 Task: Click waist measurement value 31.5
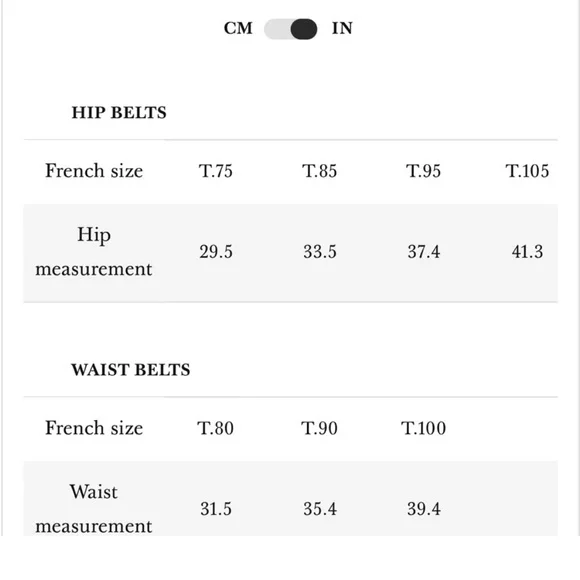click(x=216, y=509)
